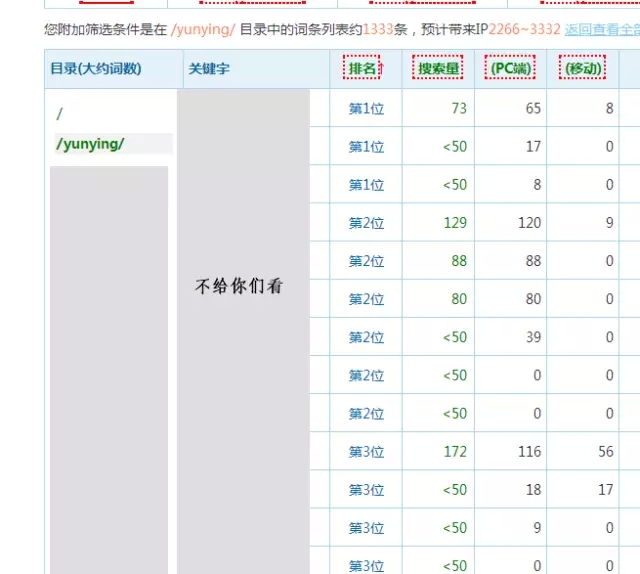Open 第3位 rank in the row with 172 searches
Screen dimensions: 640x574
pos(366,452)
